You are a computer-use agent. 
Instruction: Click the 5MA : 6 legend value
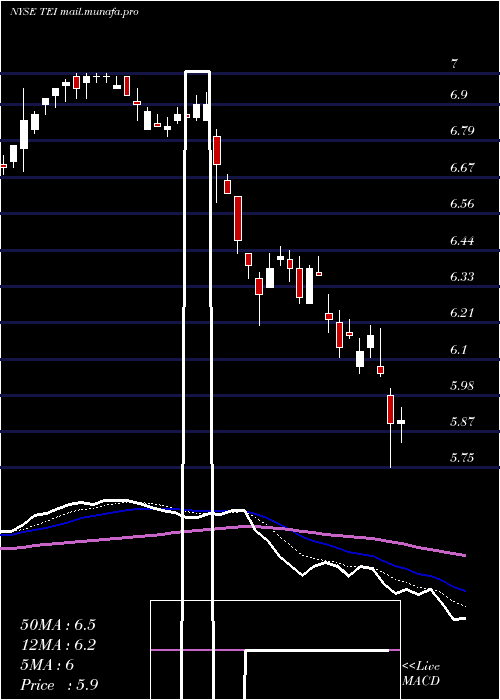coord(47,665)
